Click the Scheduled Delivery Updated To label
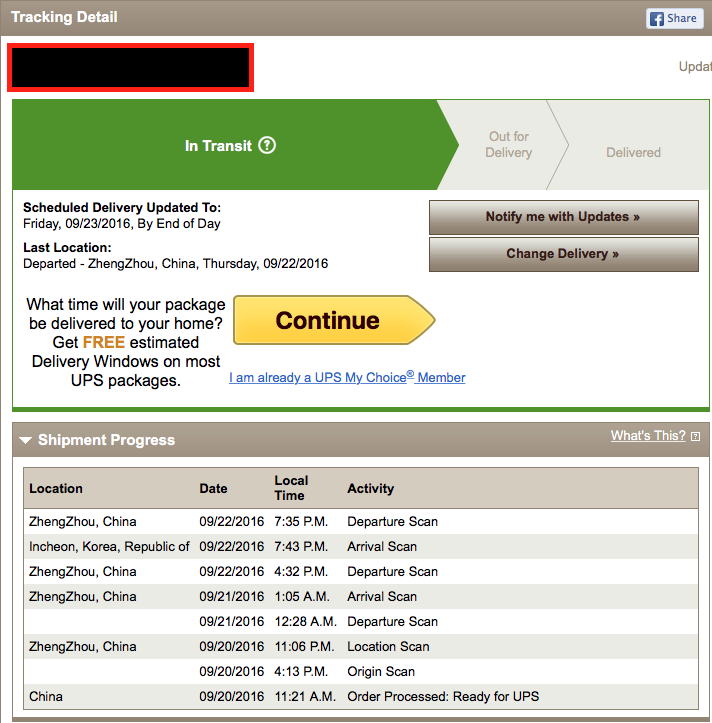This screenshot has height=723, width=712. coord(122,207)
